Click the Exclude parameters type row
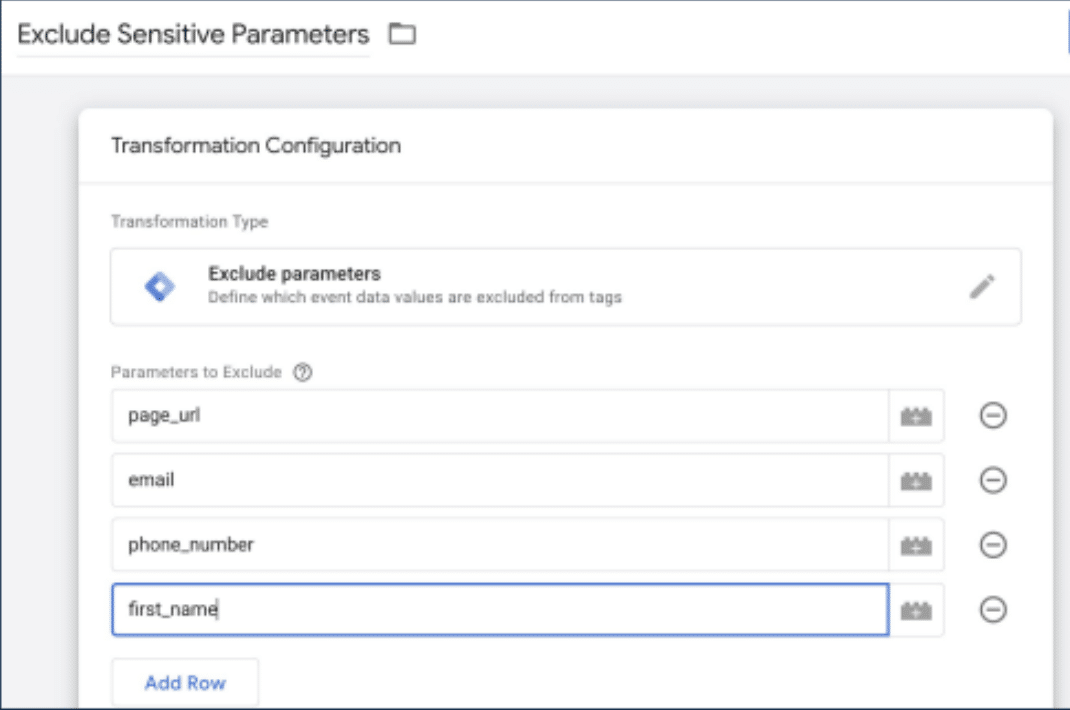Image resolution: width=1070 pixels, height=710 pixels. (500, 286)
